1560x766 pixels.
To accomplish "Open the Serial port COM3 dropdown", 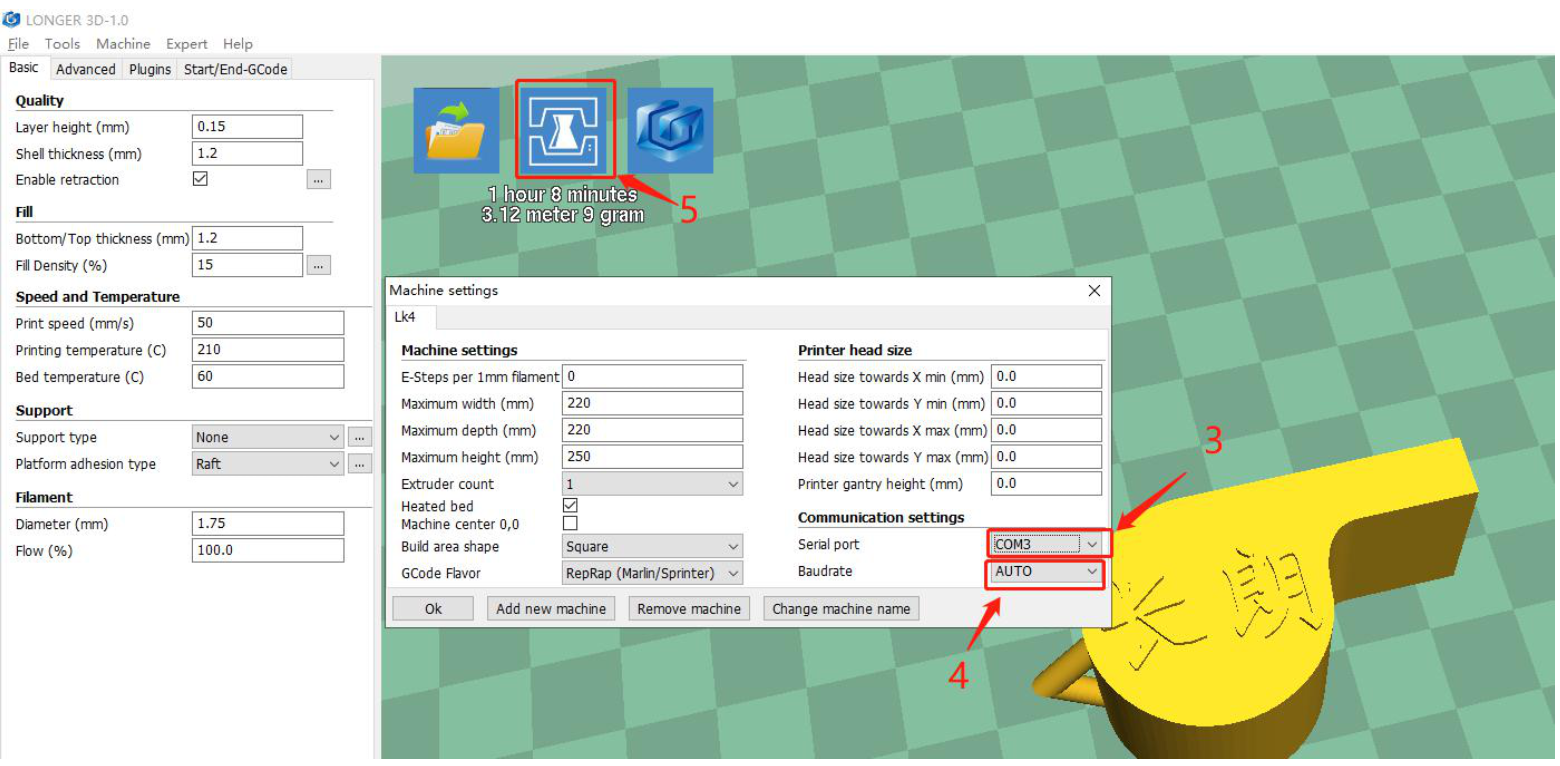I will [1046, 544].
